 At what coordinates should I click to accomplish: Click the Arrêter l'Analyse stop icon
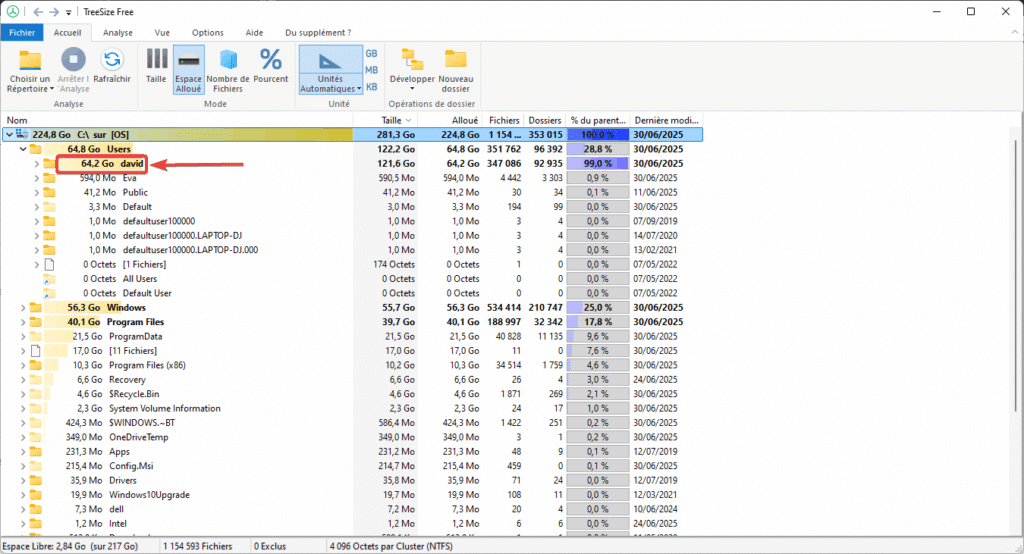pos(73,59)
